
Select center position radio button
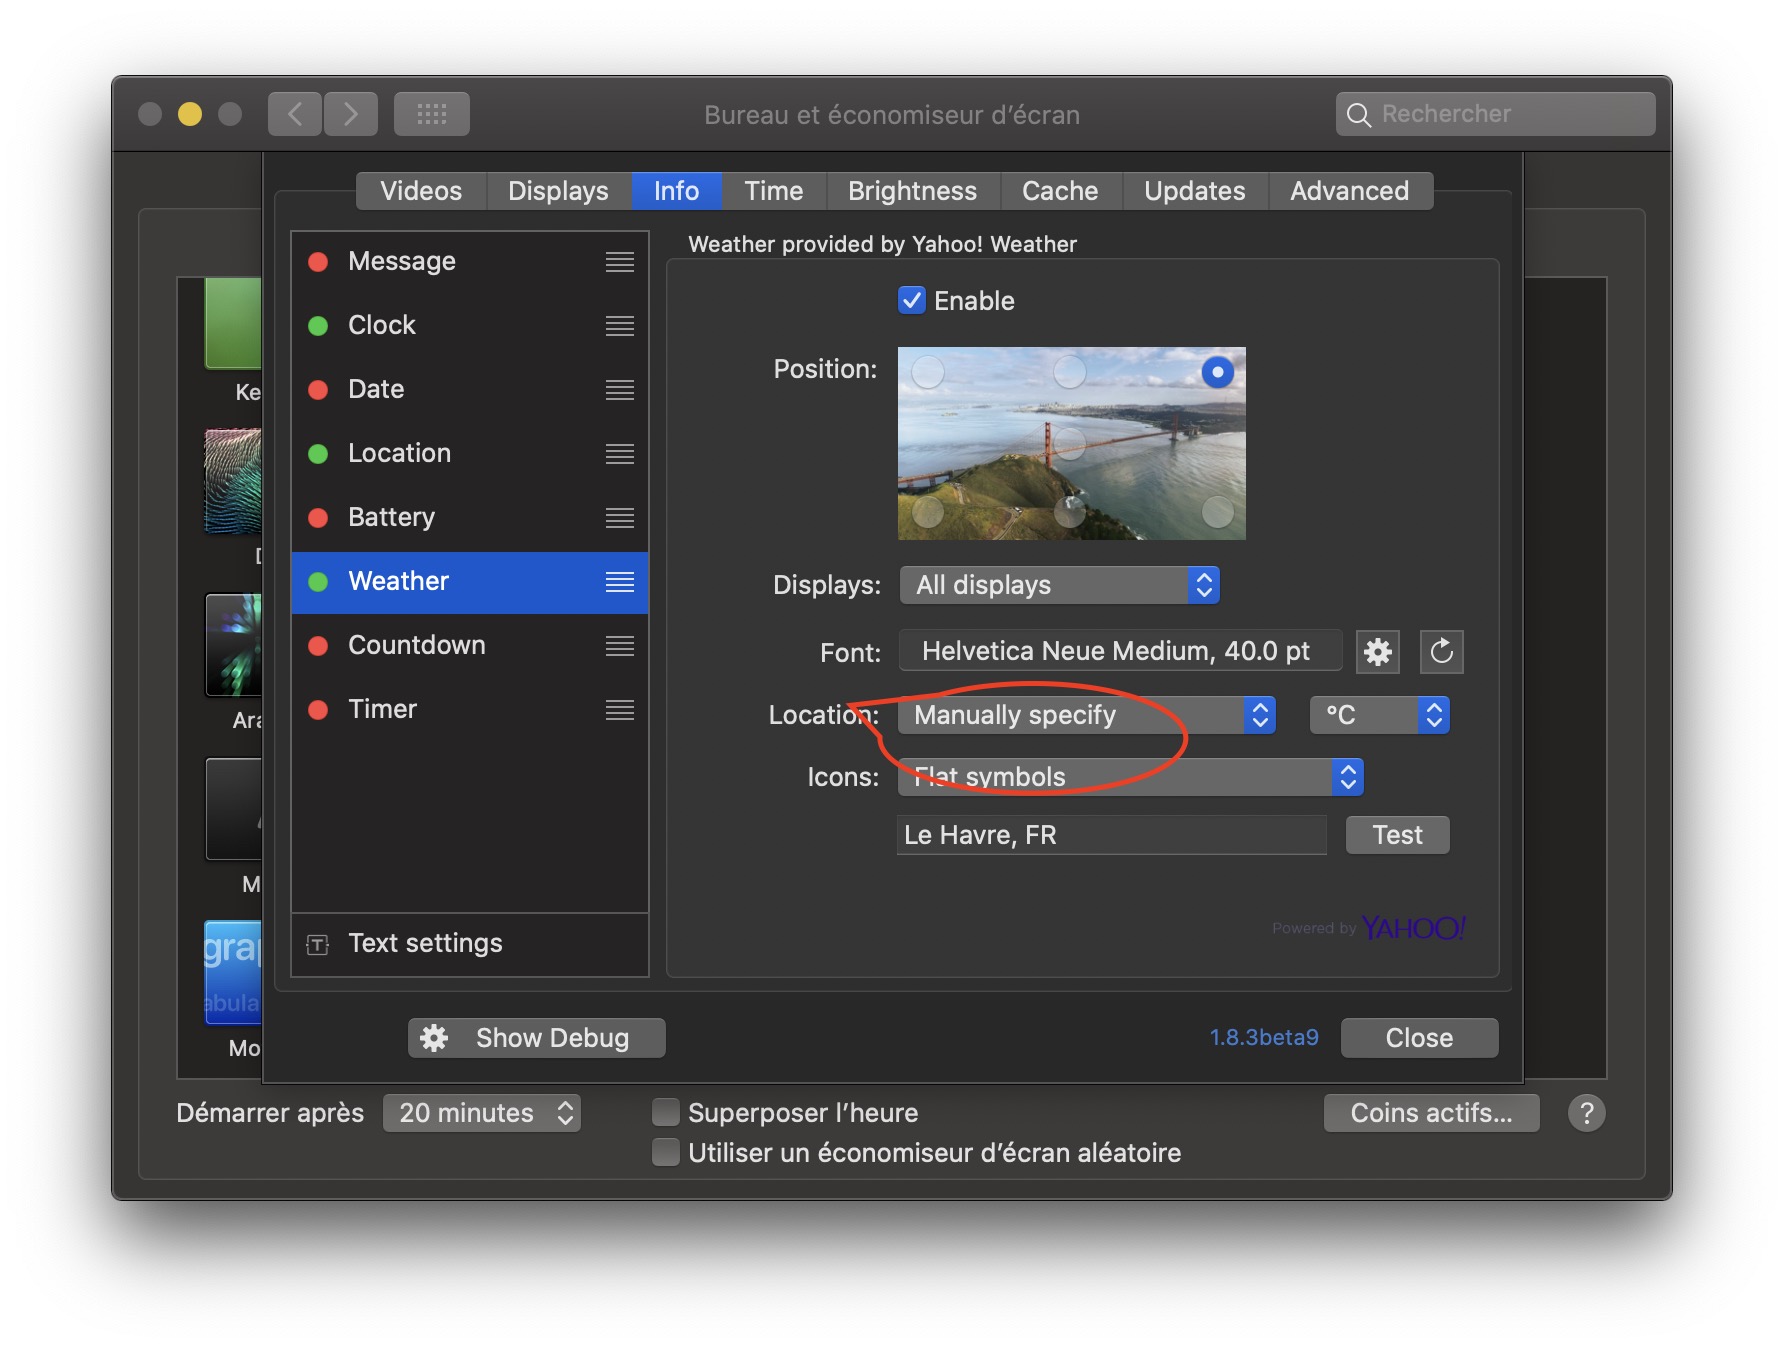coord(1070,442)
